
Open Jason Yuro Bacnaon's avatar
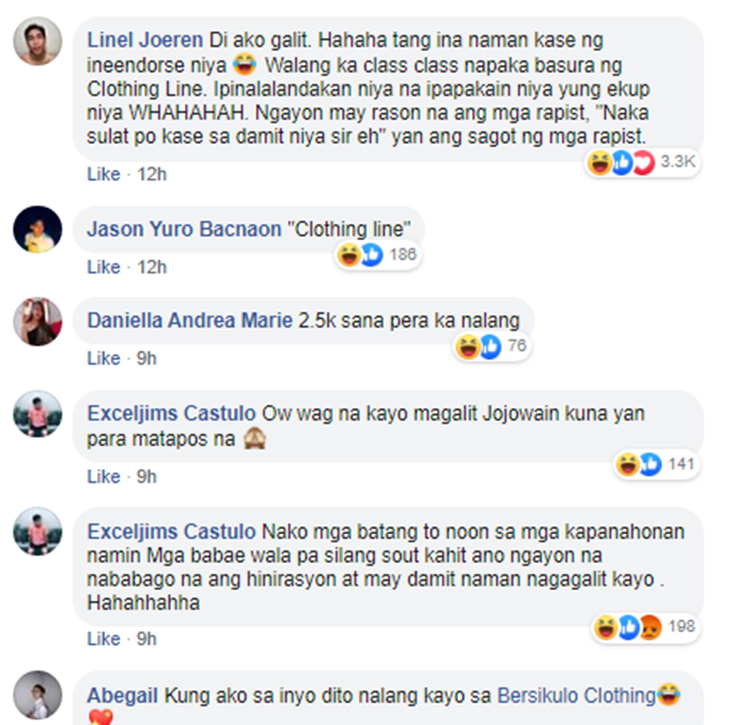pyautogui.click(x=37, y=230)
